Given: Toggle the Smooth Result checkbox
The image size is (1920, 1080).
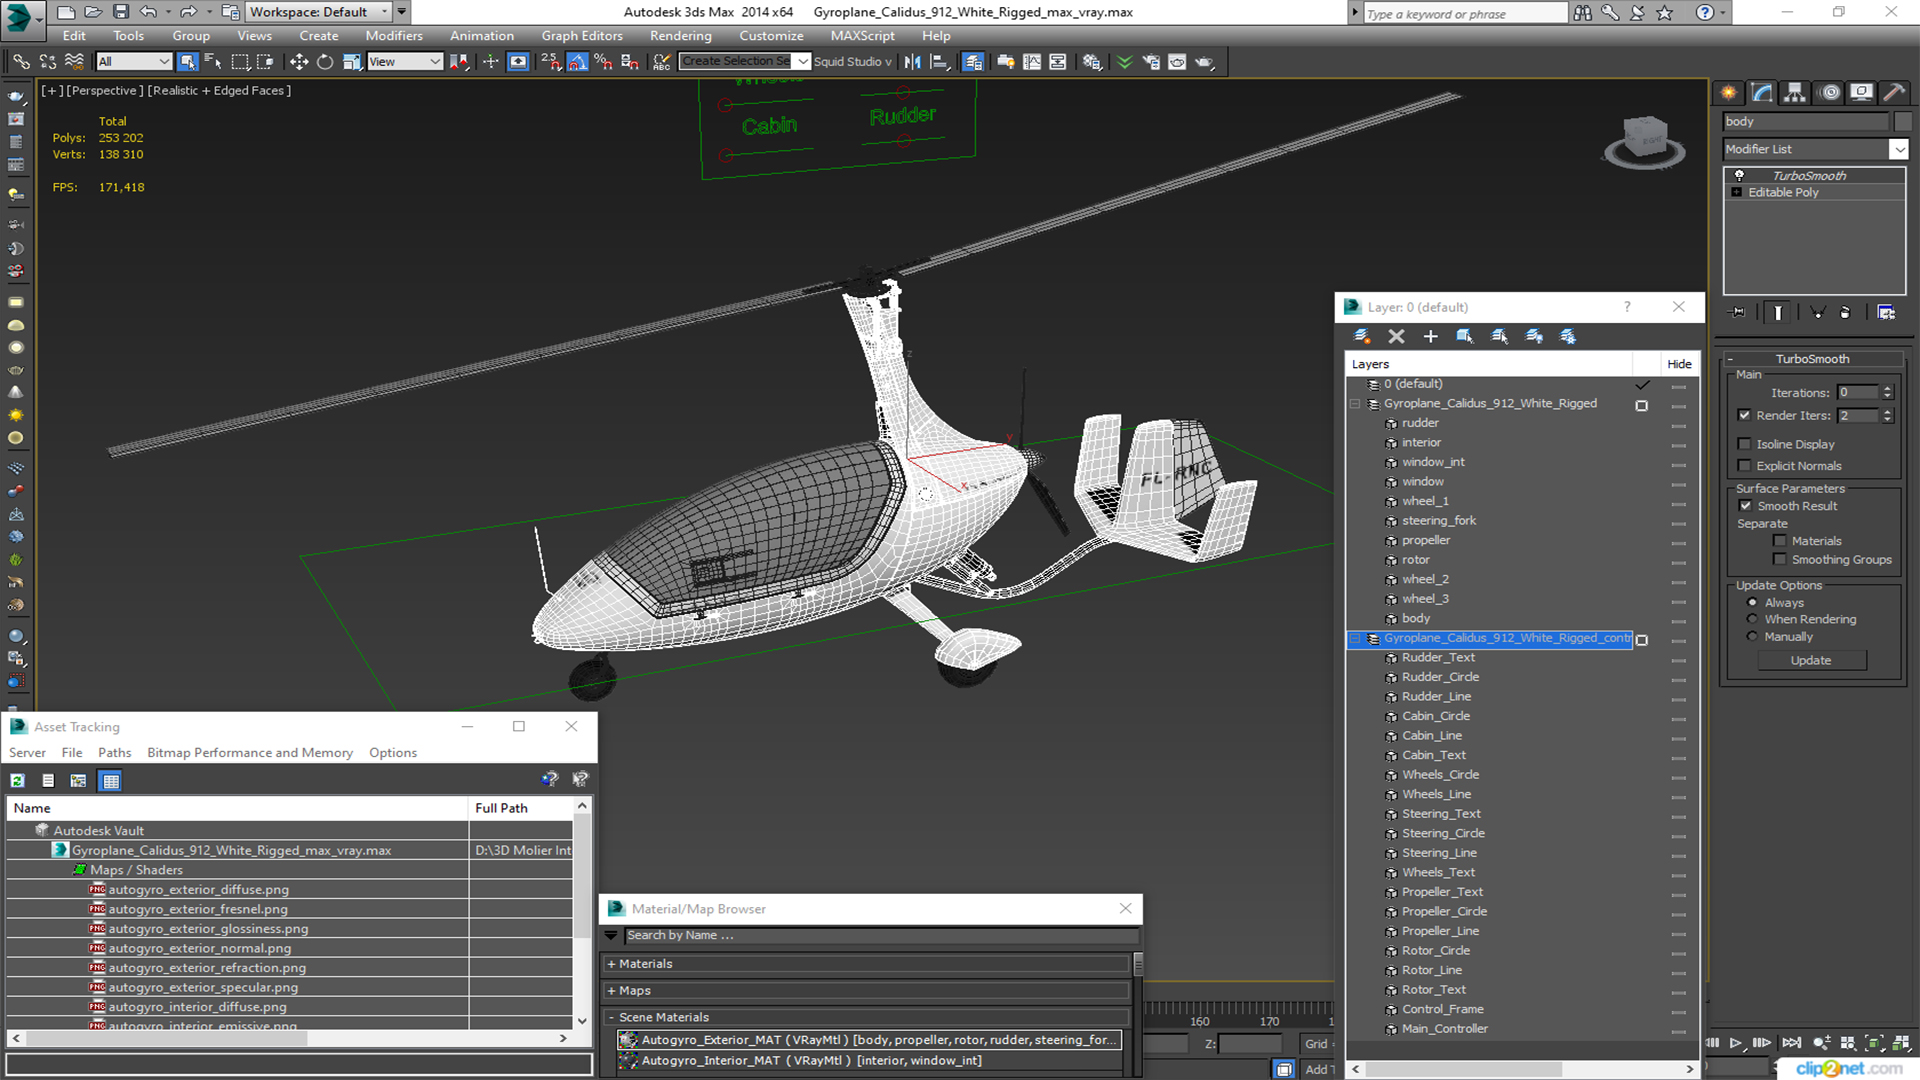Looking at the screenshot, I should point(1746,506).
